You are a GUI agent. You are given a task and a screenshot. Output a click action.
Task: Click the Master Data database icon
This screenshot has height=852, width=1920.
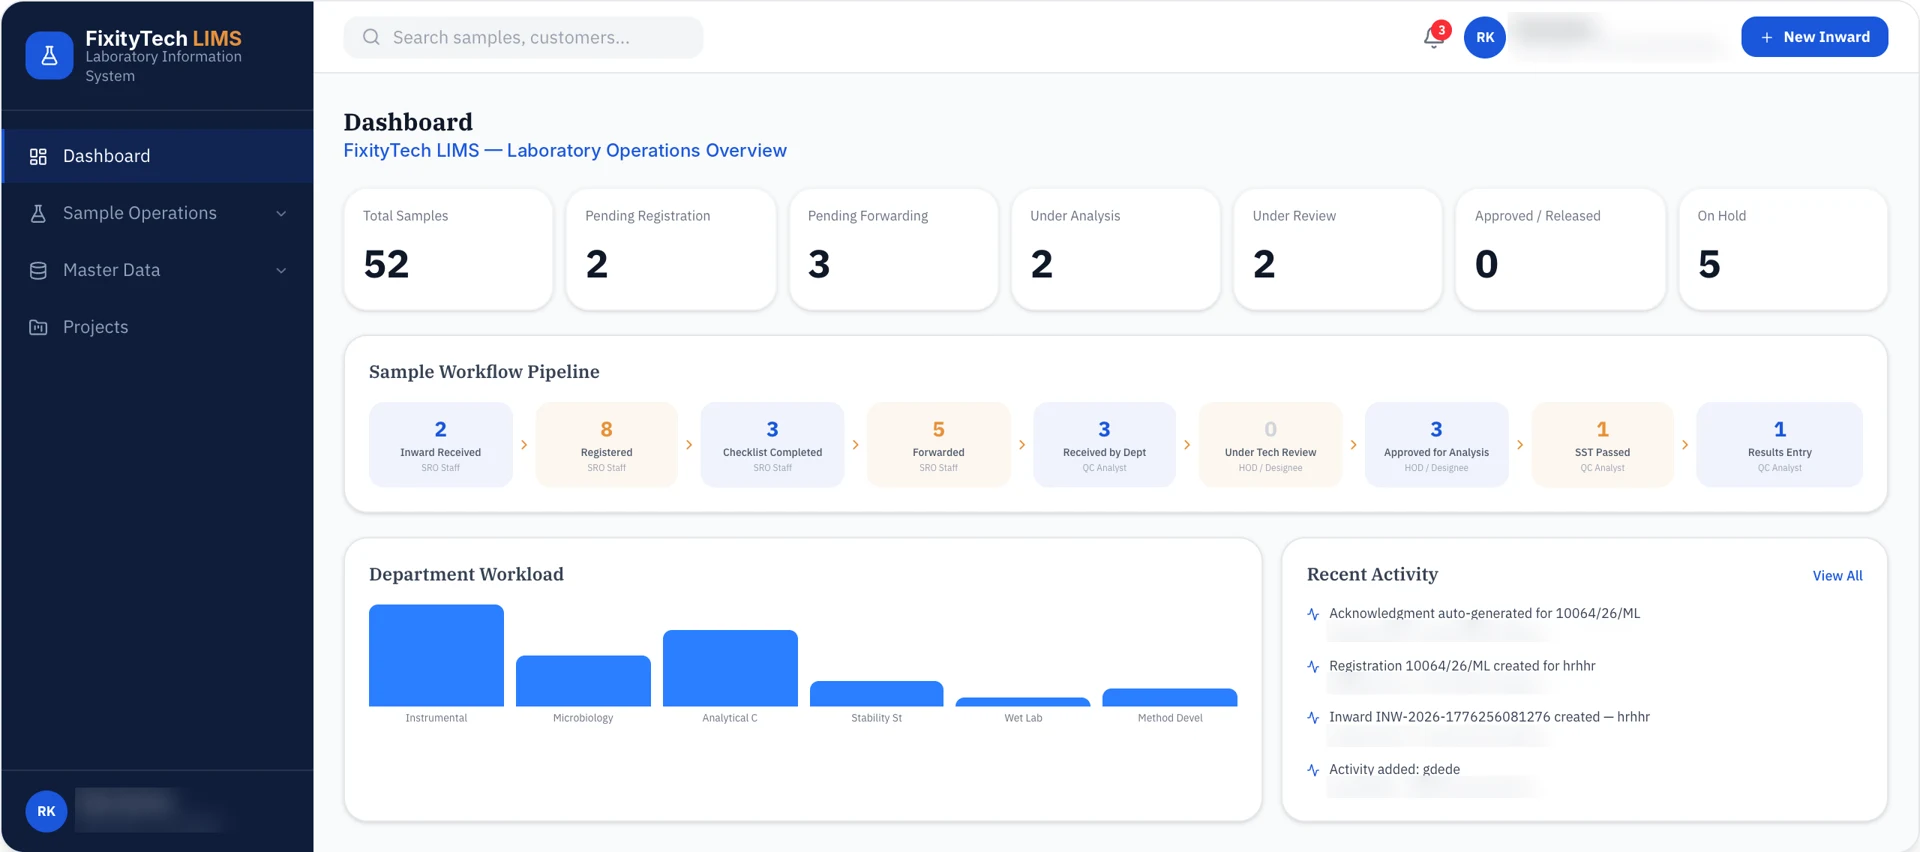[38, 270]
